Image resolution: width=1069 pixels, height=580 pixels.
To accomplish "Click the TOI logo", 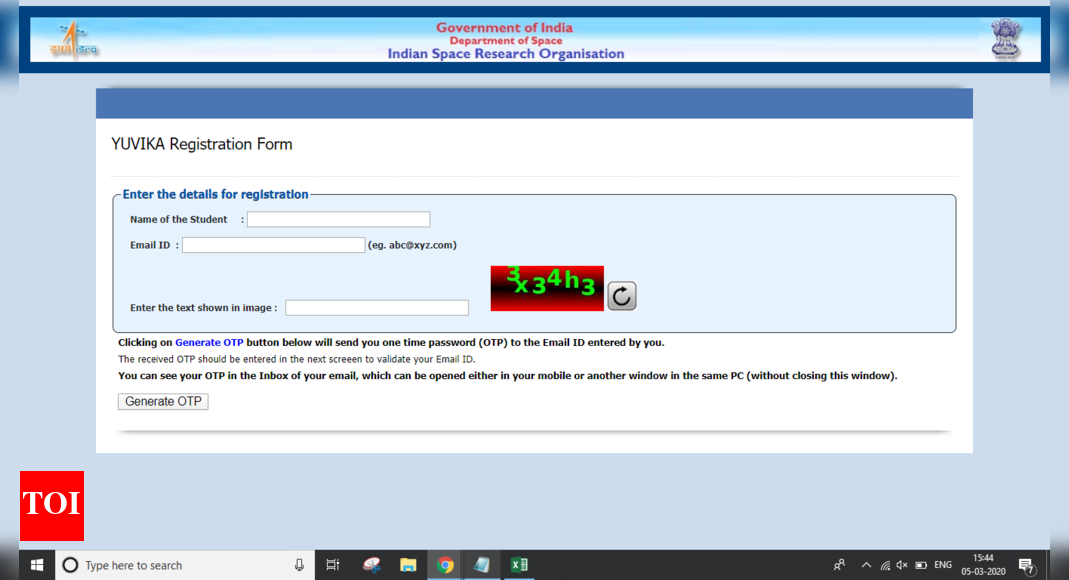I will pyautogui.click(x=52, y=506).
